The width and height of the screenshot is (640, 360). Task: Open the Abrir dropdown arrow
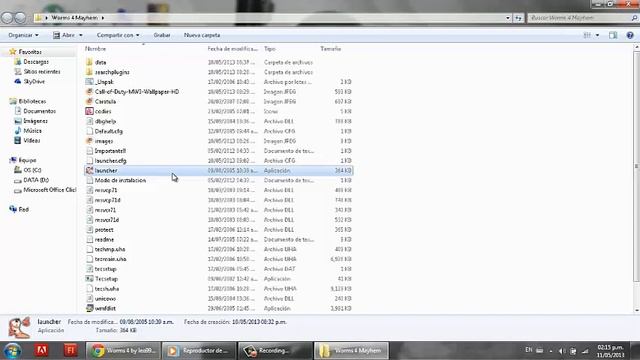tap(80, 36)
